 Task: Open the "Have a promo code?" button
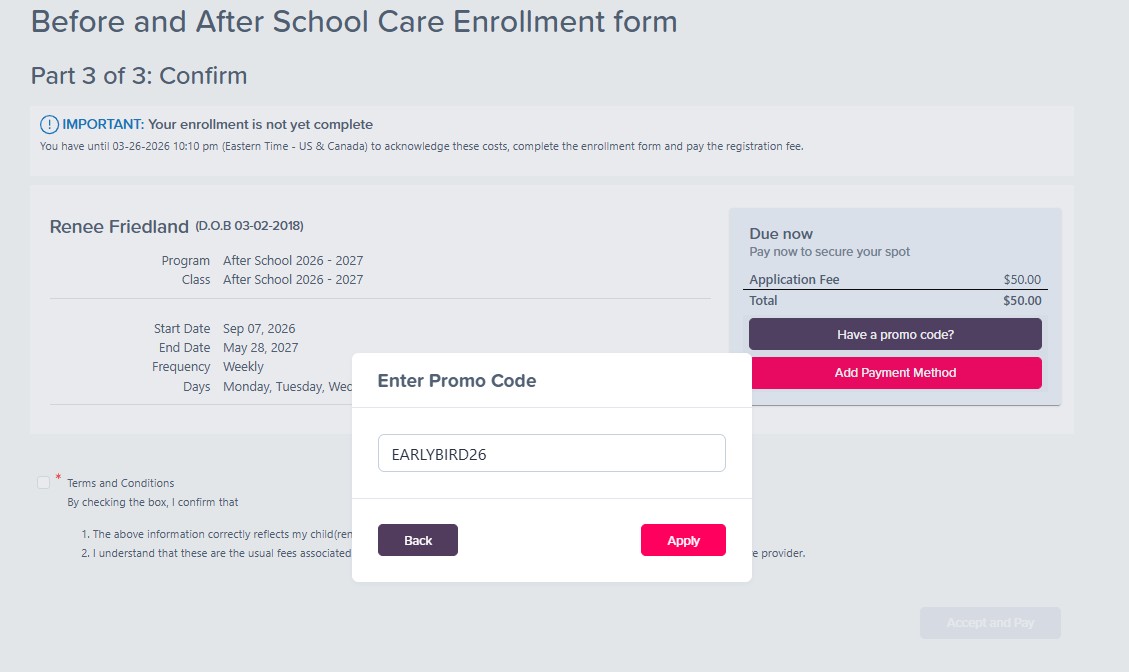pos(895,334)
